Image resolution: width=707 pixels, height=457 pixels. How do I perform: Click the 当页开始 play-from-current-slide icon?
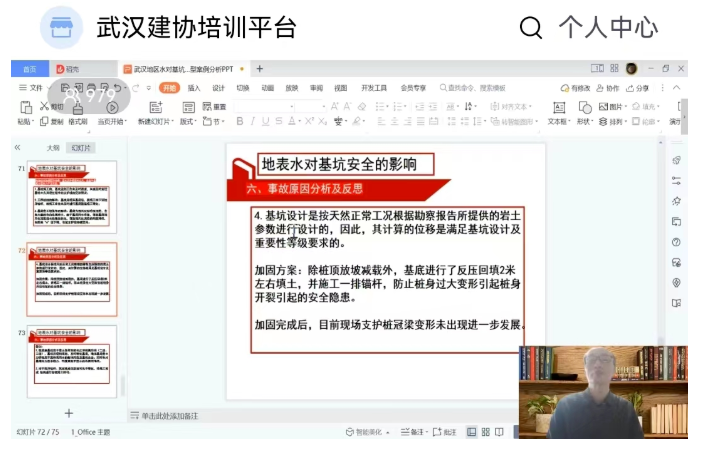[x=111, y=107]
